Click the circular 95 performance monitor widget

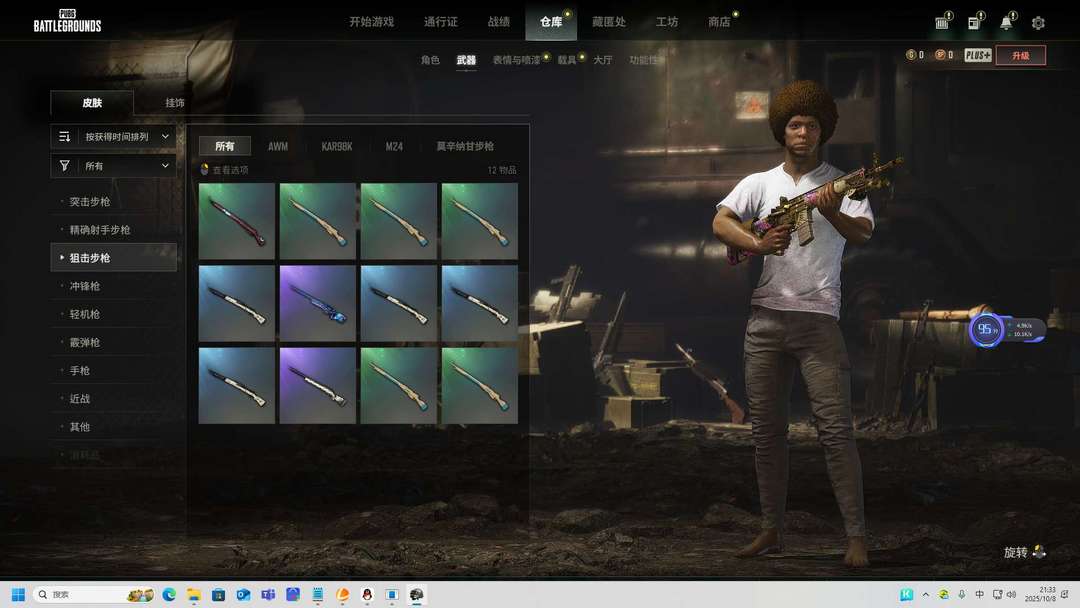click(x=986, y=330)
